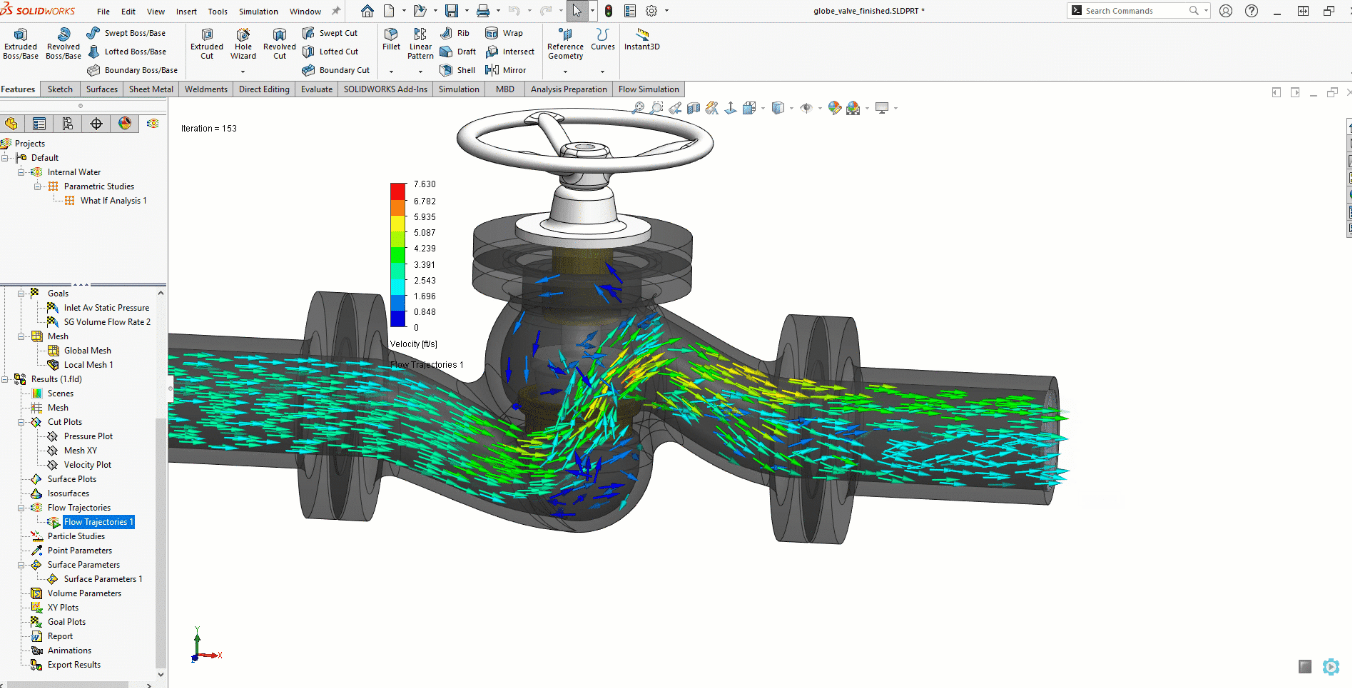Collapse the Default configuration node

(x=5, y=158)
